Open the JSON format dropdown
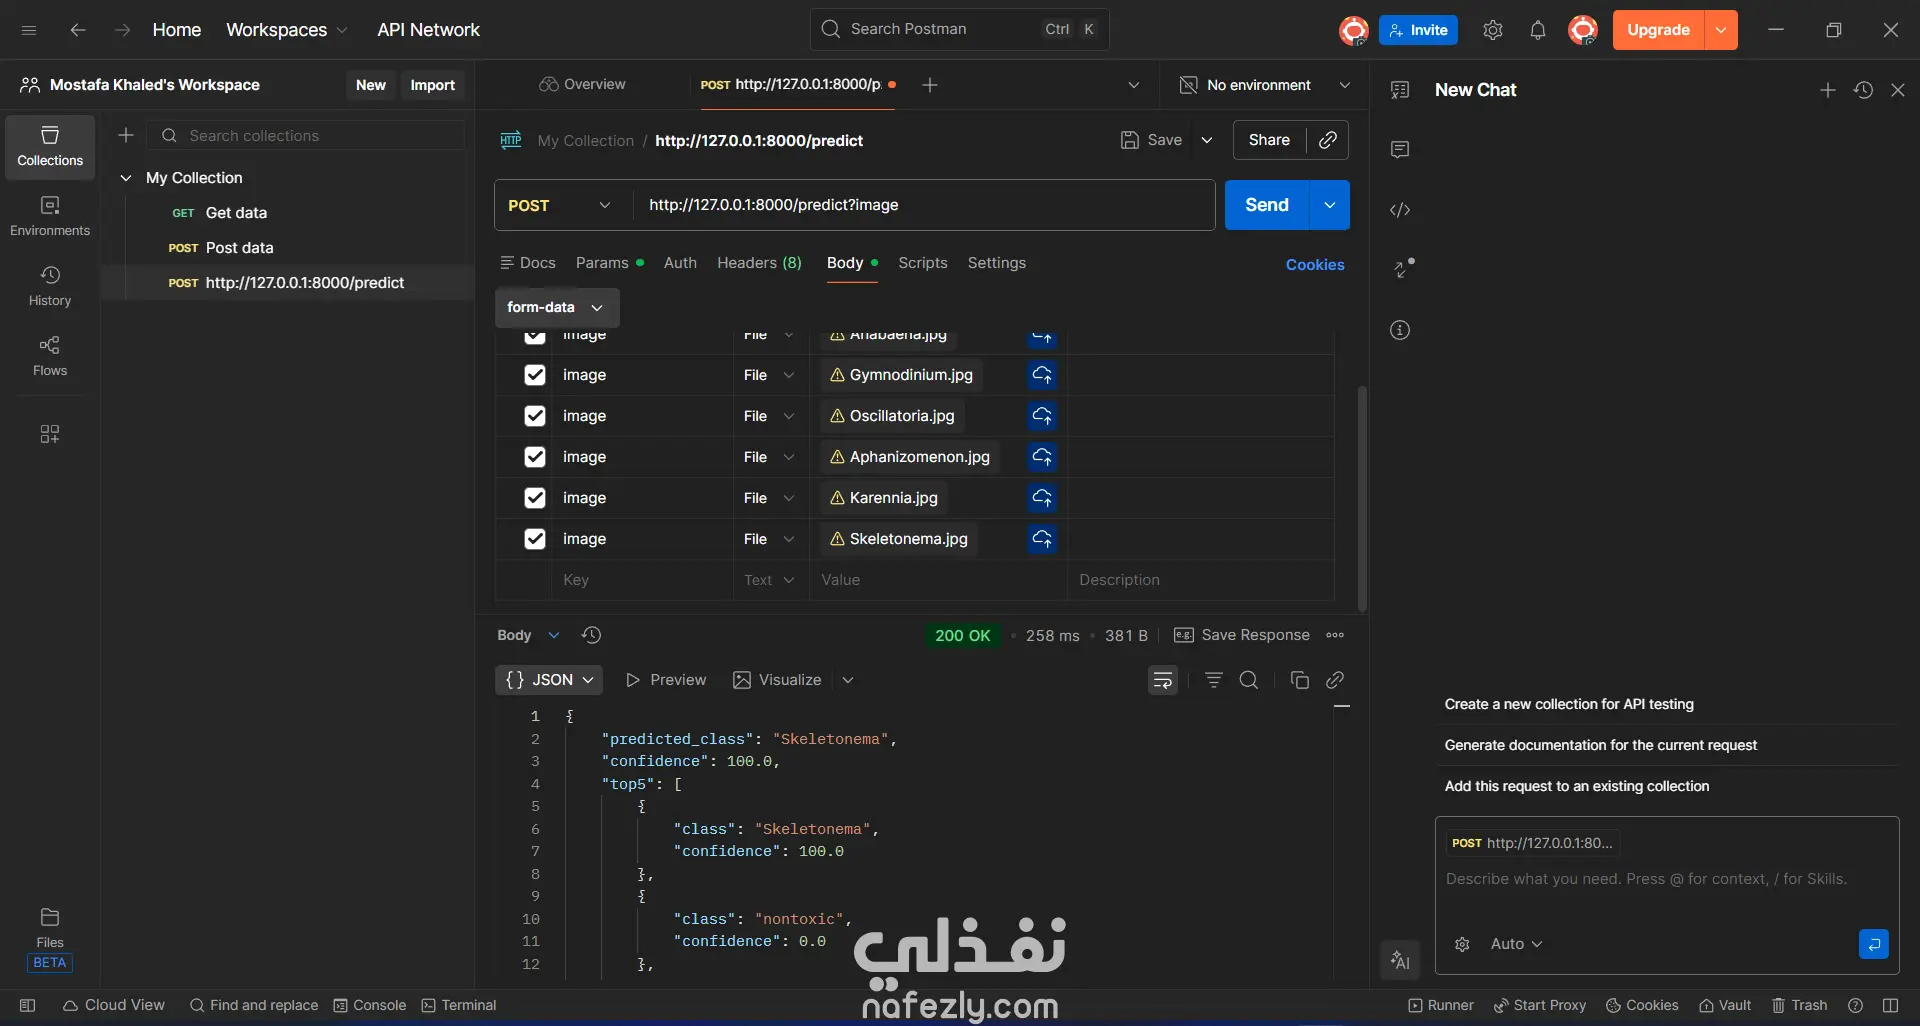The height and width of the screenshot is (1026, 1920). pyautogui.click(x=549, y=680)
